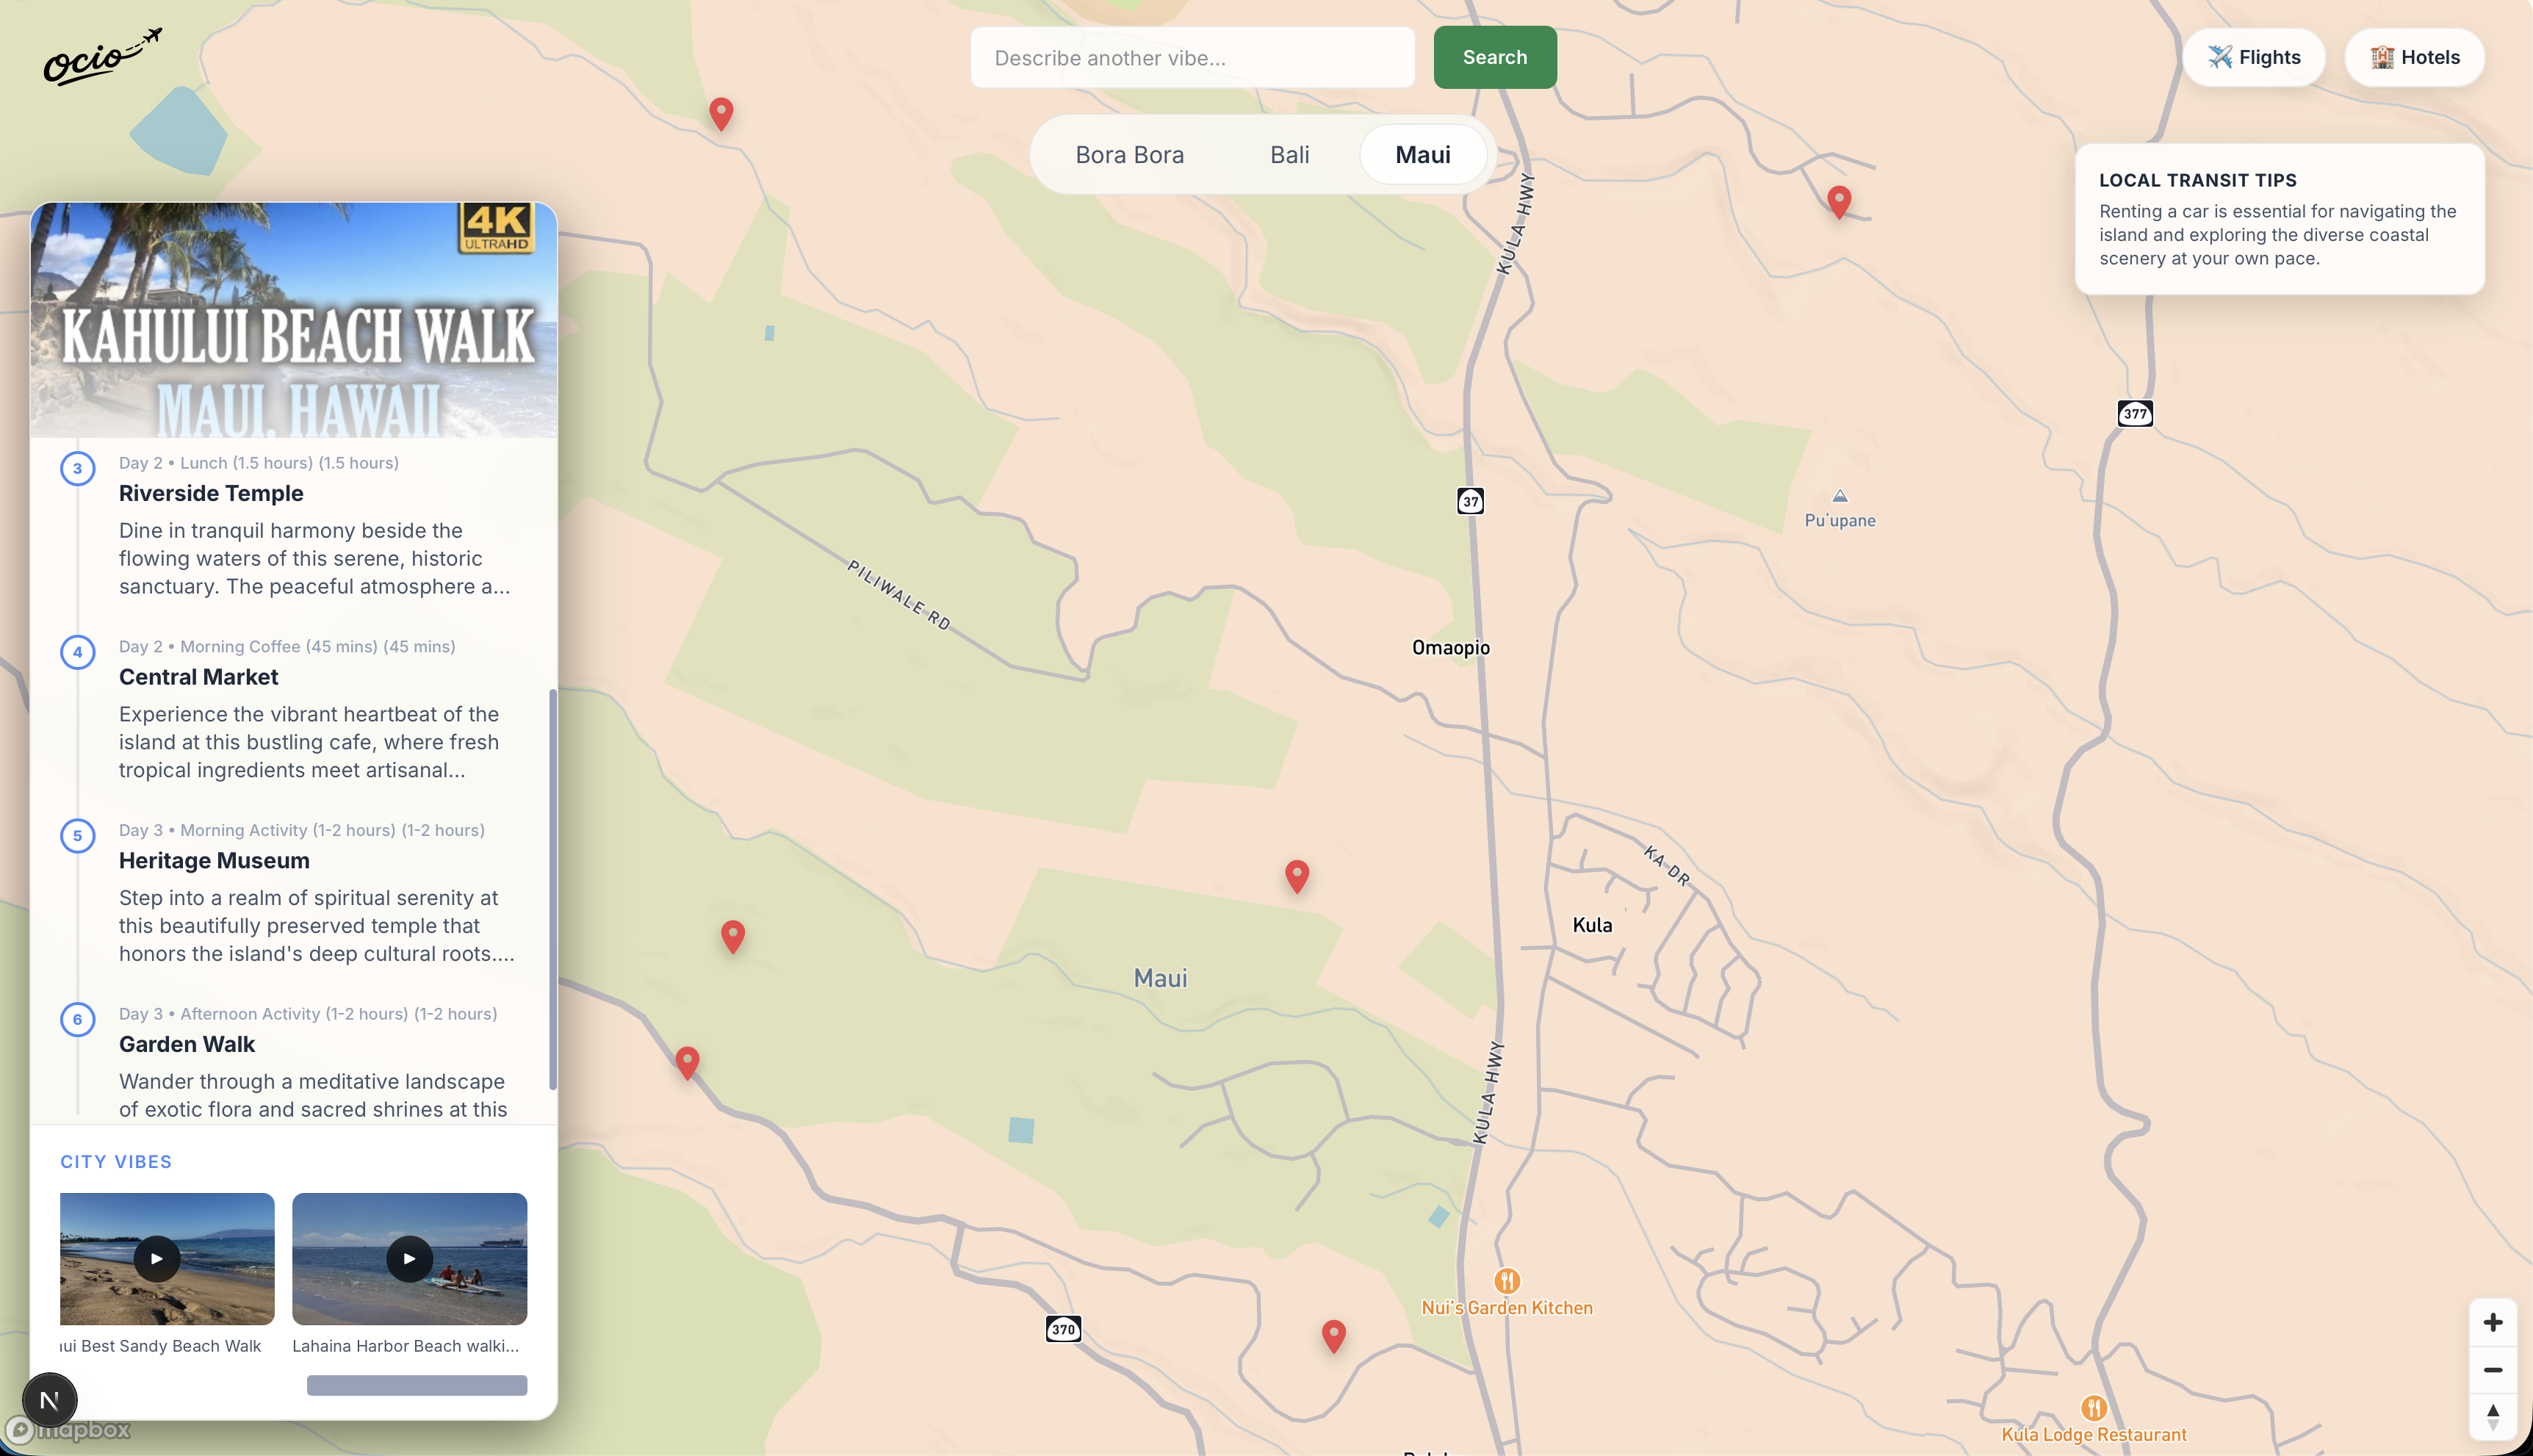Click the Pu'upane mountain peak marker

click(x=1839, y=496)
